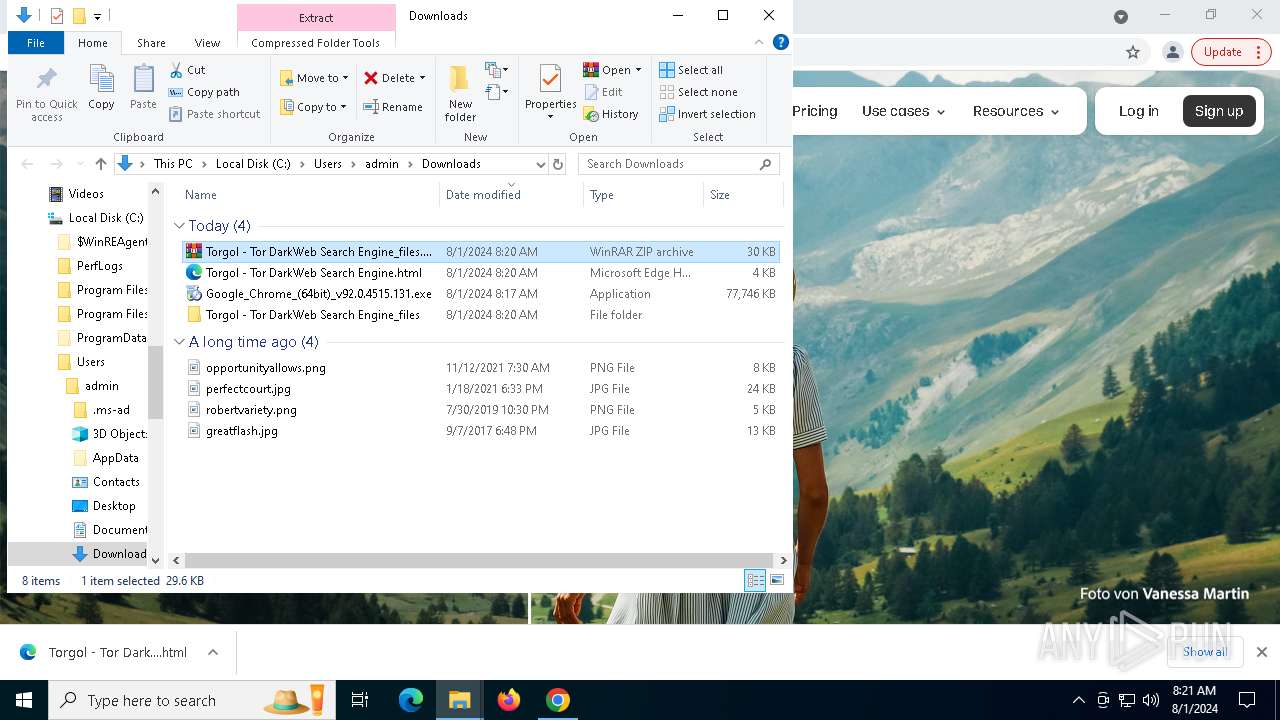The image size is (1280, 720).
Task: Open the Pricing link on webpage
Action: pyautogui.click(x=815, y=111)
